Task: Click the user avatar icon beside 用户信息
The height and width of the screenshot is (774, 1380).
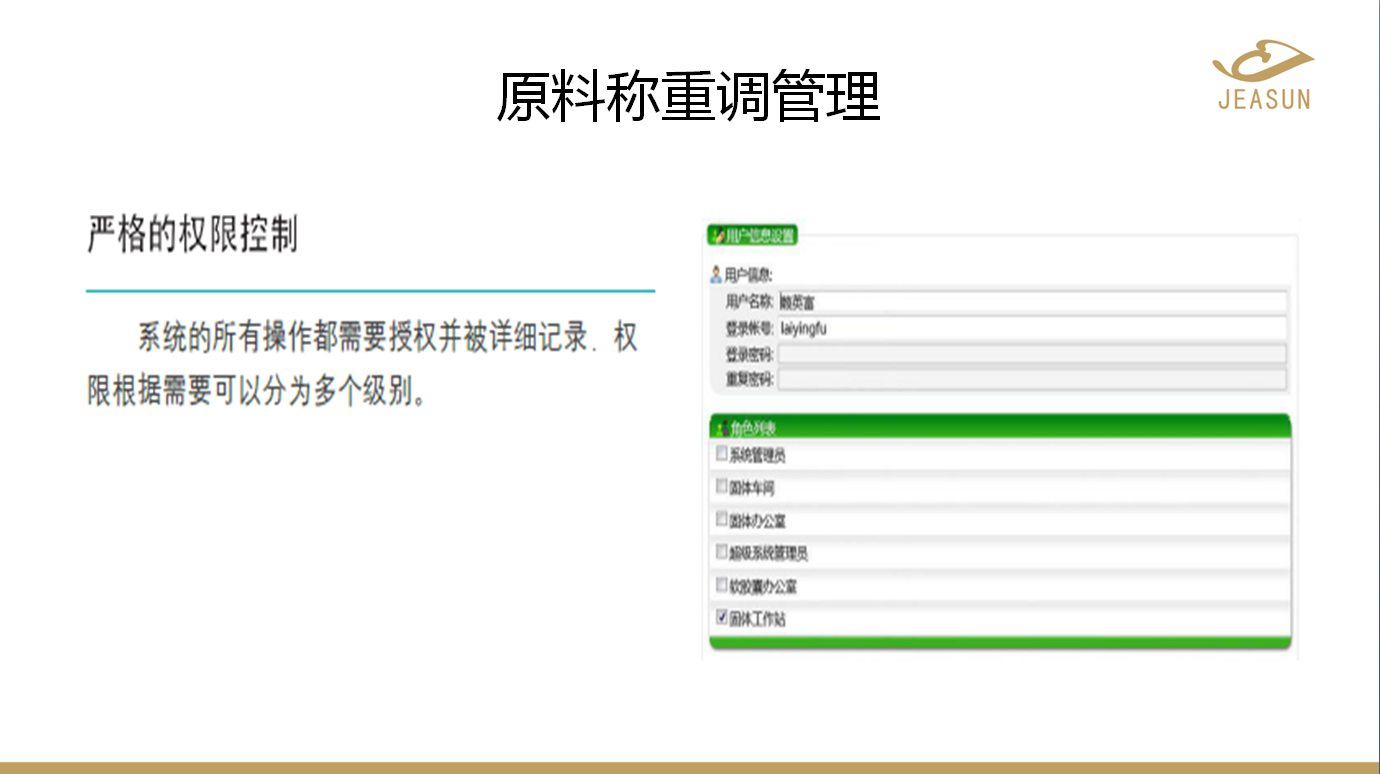Action: click(715, 274)
